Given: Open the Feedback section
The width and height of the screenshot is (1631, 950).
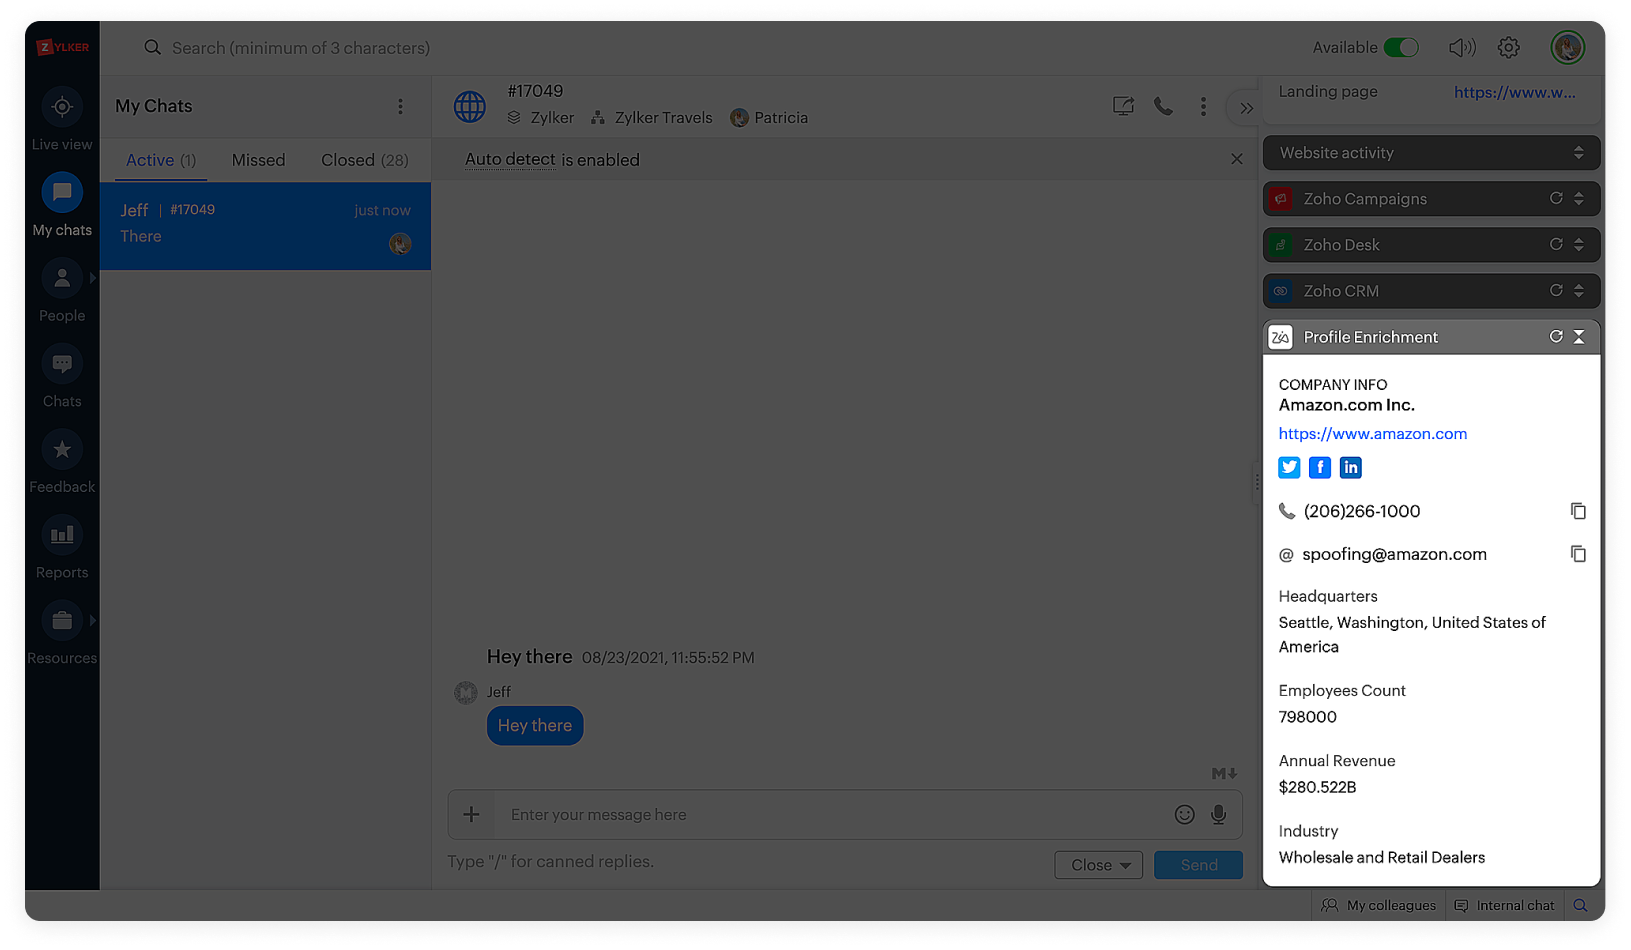Looking at the screenshot, I should pyautogui.click(x=62, y=463).
